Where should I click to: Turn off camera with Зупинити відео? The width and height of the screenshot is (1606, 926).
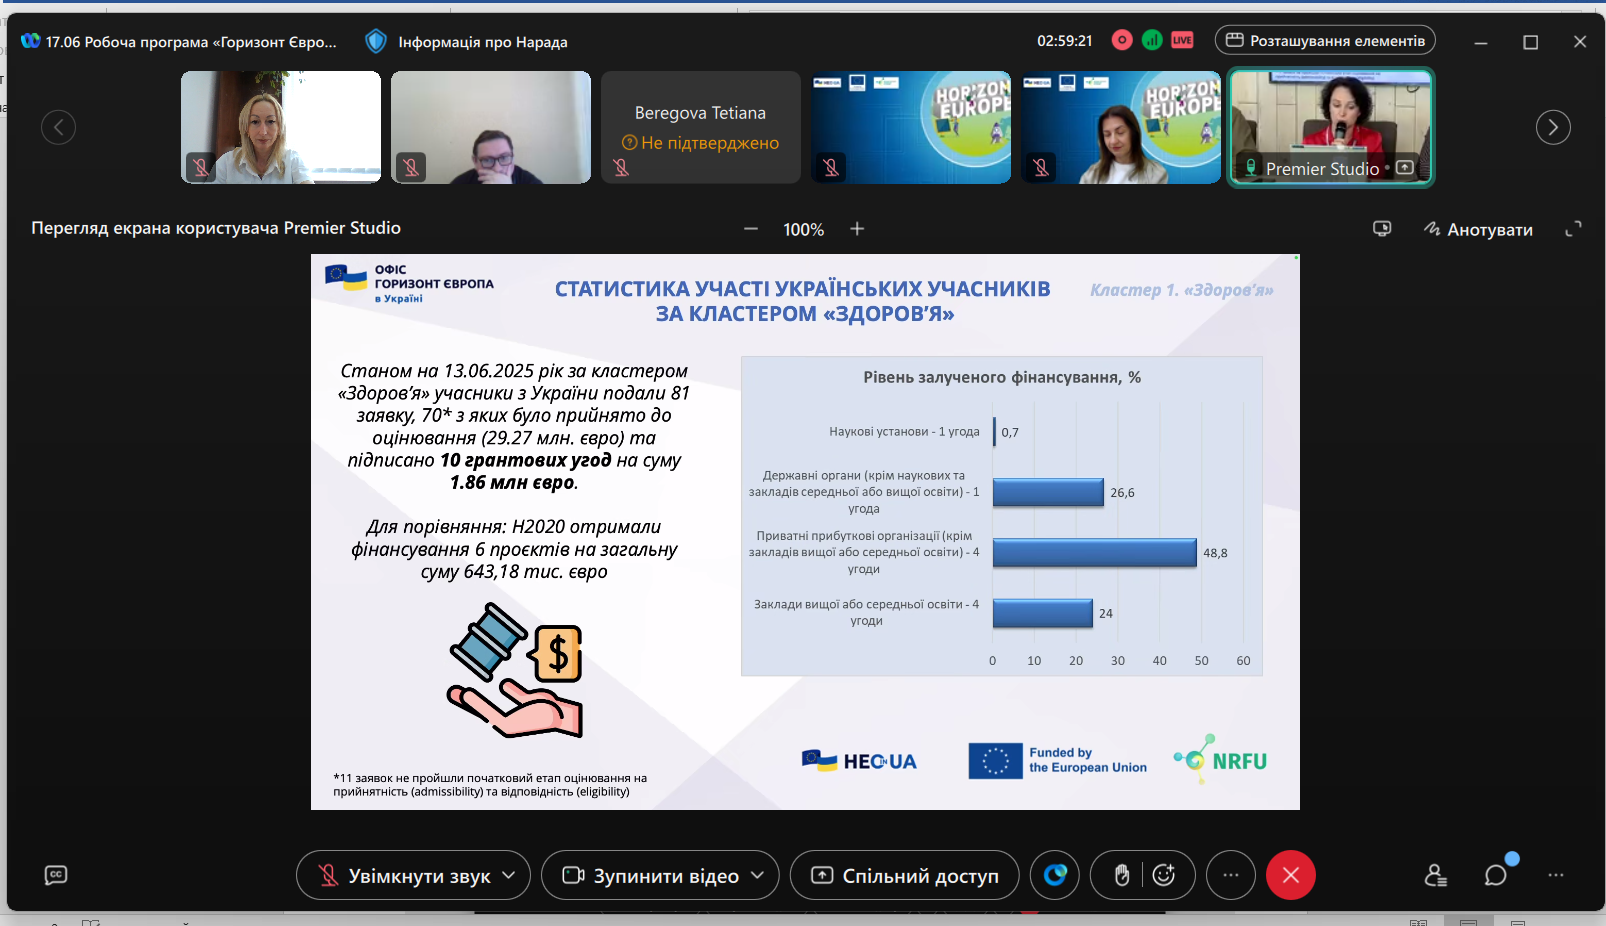(x=651, y=876)
